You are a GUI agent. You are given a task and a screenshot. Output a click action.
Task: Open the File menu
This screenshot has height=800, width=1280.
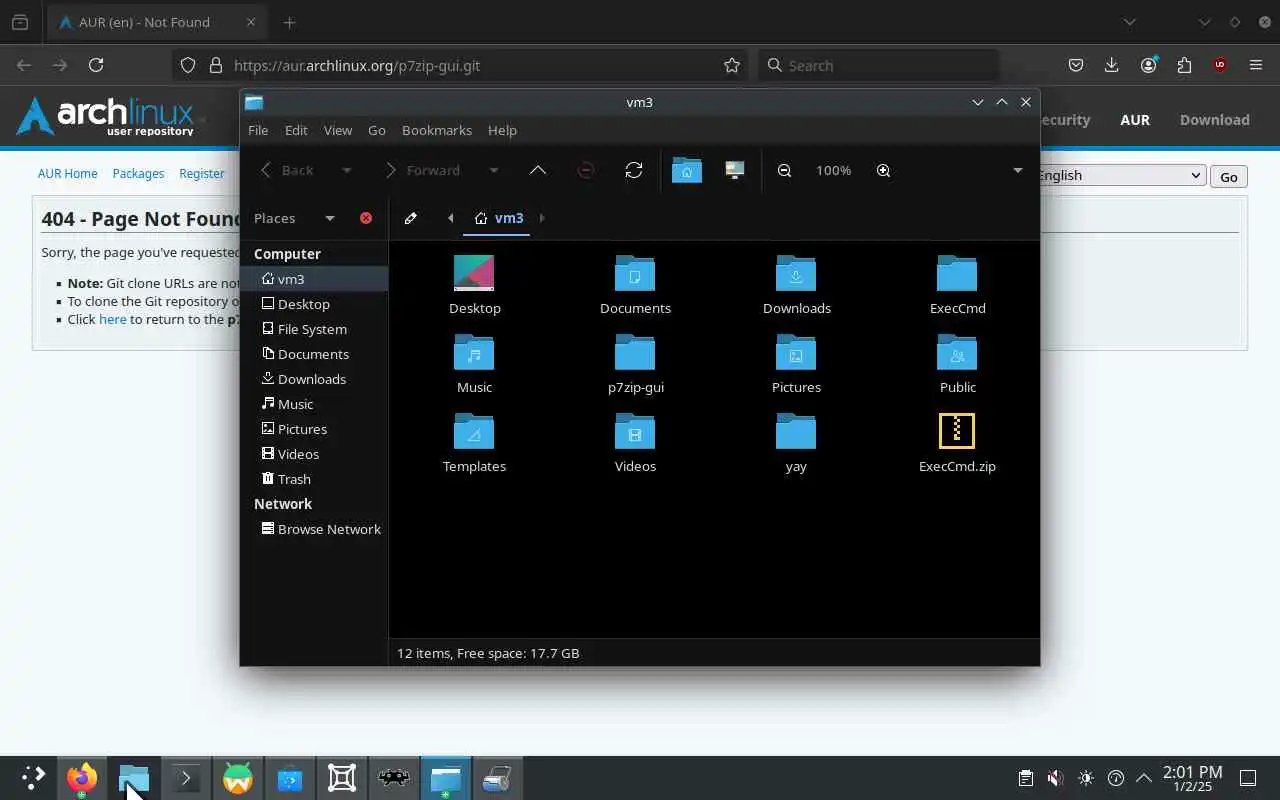pos(258,130)
